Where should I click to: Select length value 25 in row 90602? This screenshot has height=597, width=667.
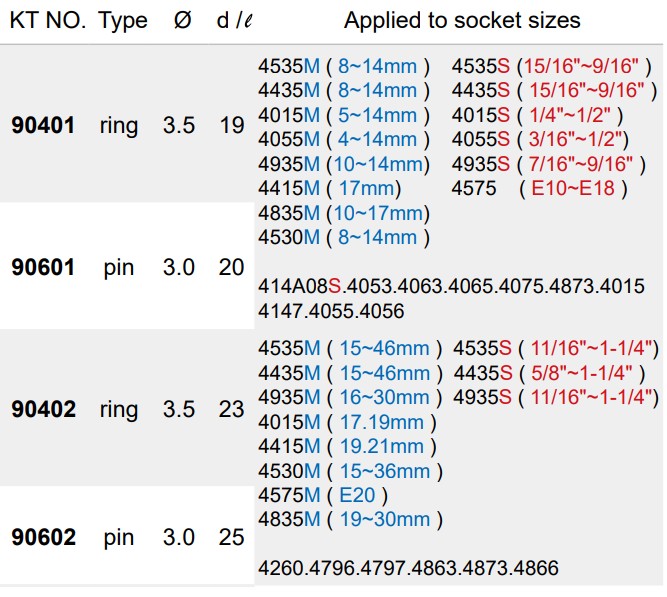point(232,538)
